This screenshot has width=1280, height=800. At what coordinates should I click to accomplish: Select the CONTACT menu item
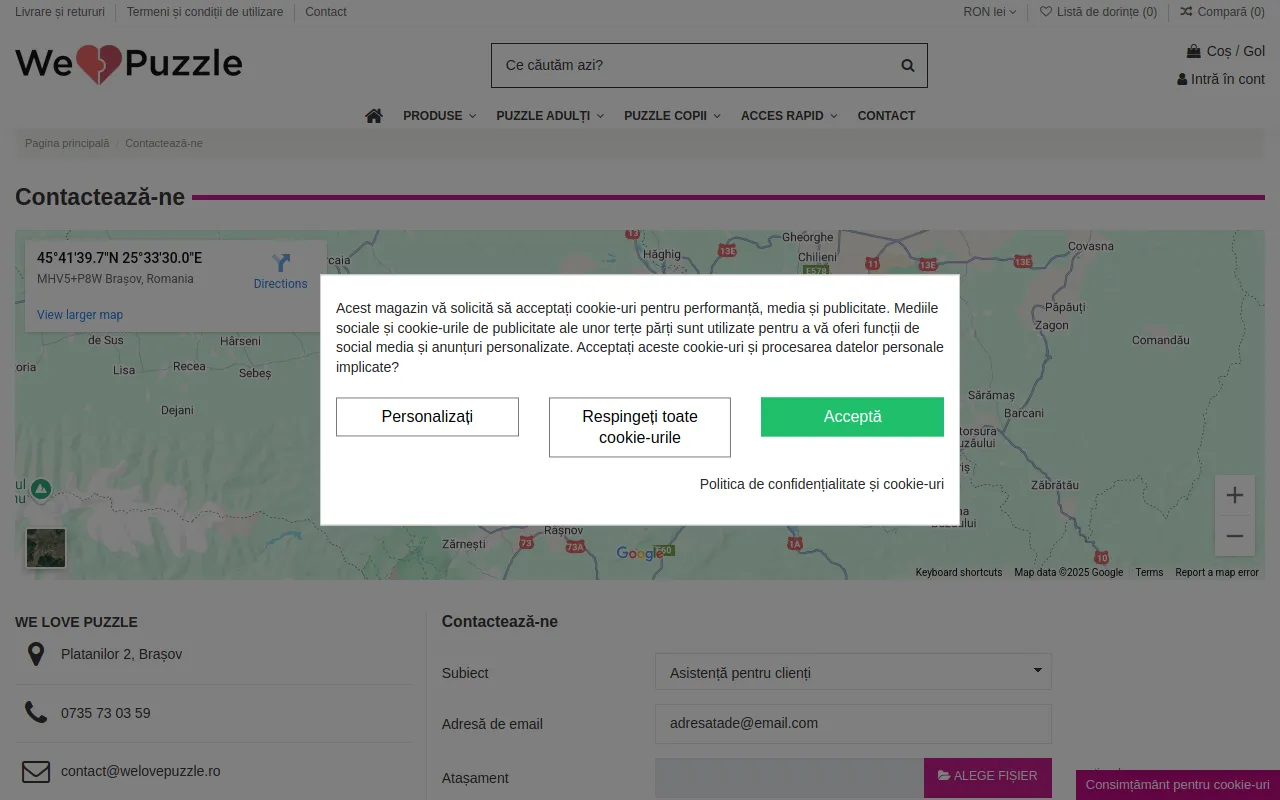coord(886,116)
